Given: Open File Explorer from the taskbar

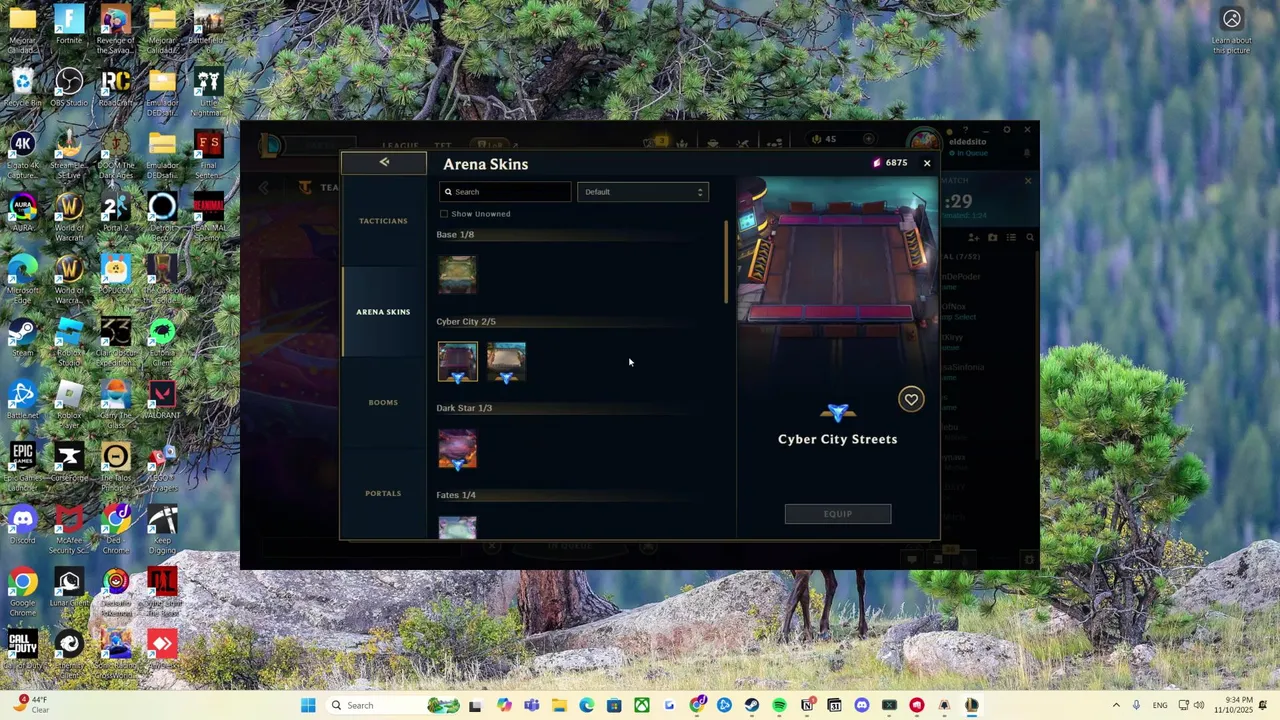Looking at the screenshot, I should [x=559, y=705].
